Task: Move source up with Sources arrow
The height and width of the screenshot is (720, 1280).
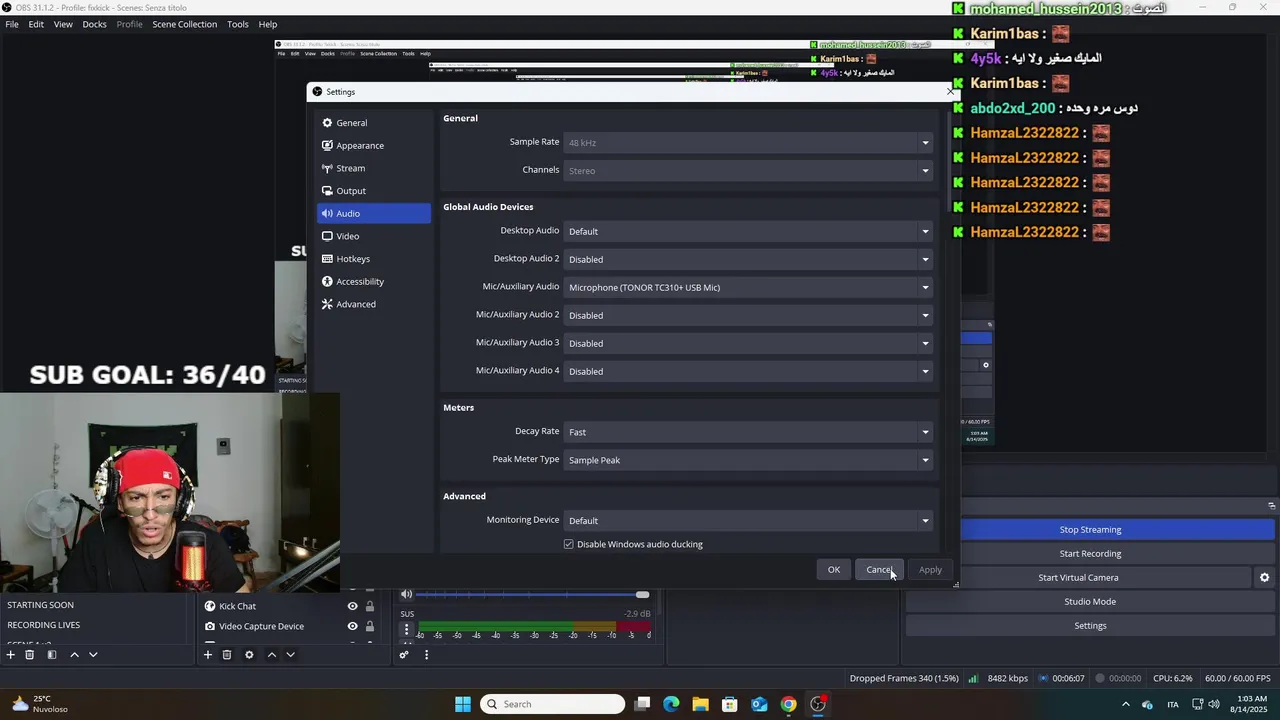Action: (x=271, y=655)
